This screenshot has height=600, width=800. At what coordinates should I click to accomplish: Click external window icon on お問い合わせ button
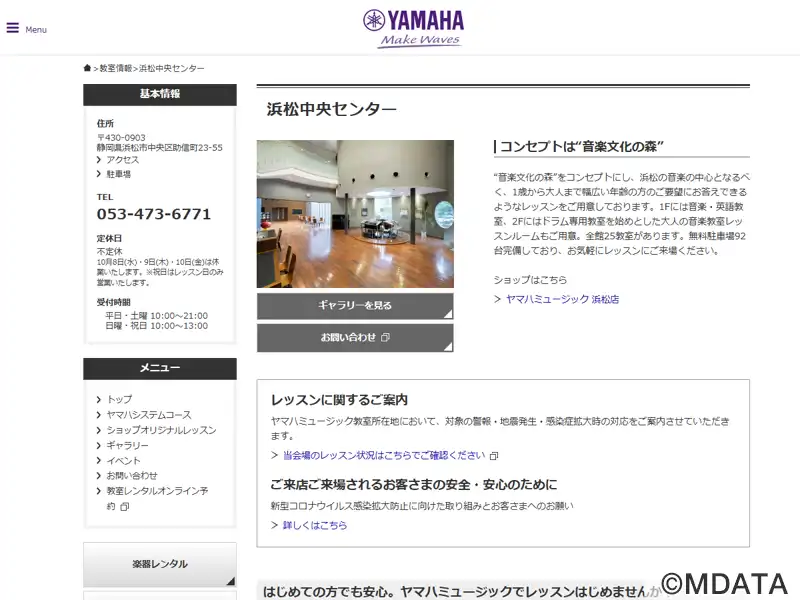click(x=386, y=337)
